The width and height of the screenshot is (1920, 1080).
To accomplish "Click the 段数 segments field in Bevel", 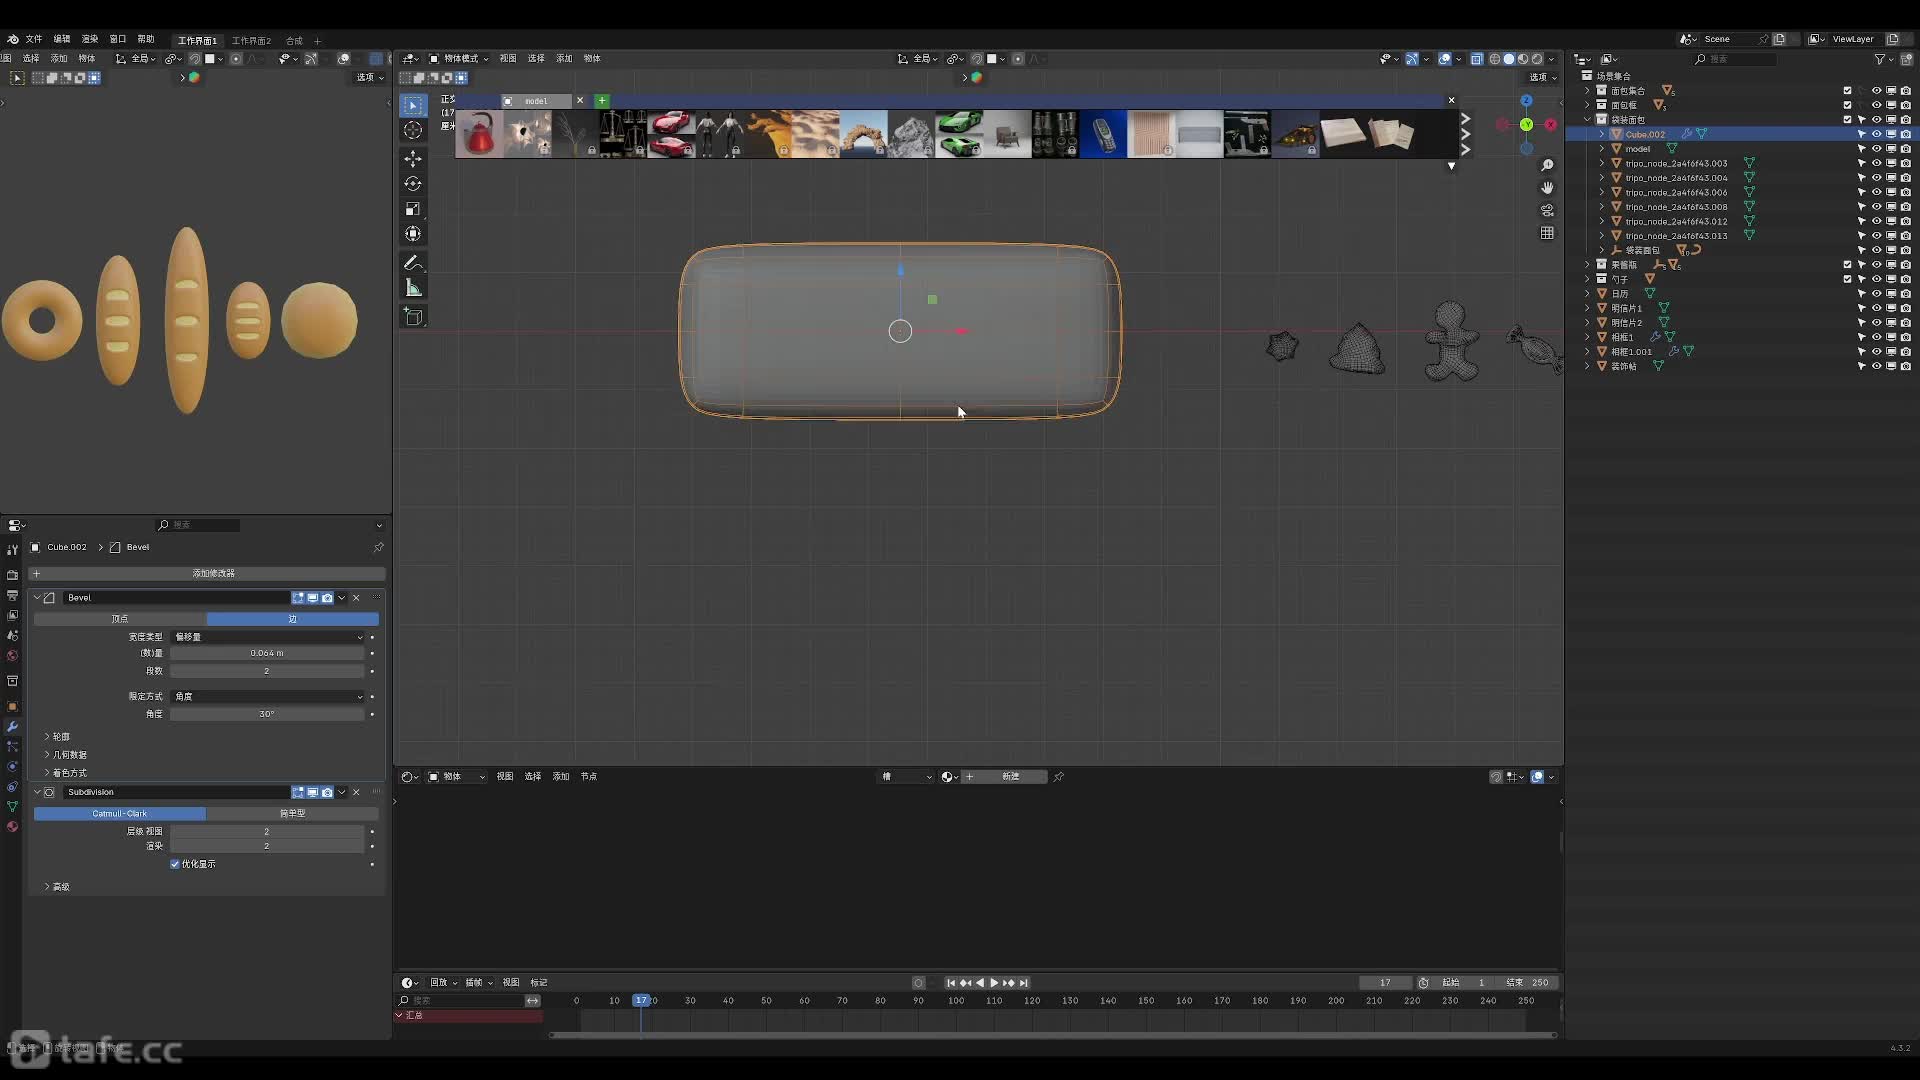I will pos(266,671).
